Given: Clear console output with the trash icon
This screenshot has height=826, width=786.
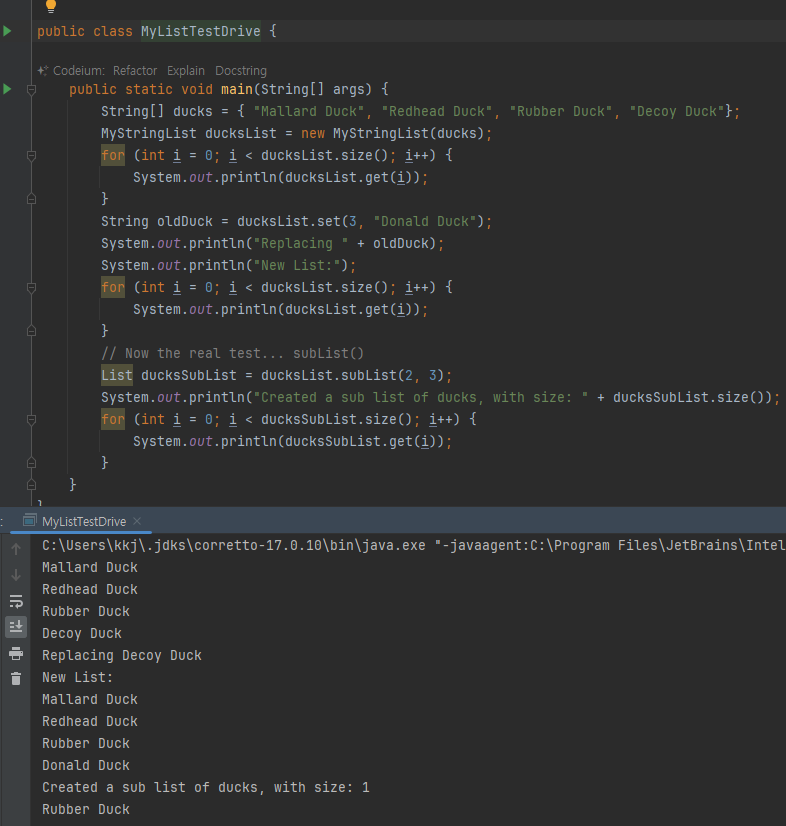Looking at the screenshot, I should (16, 678).
